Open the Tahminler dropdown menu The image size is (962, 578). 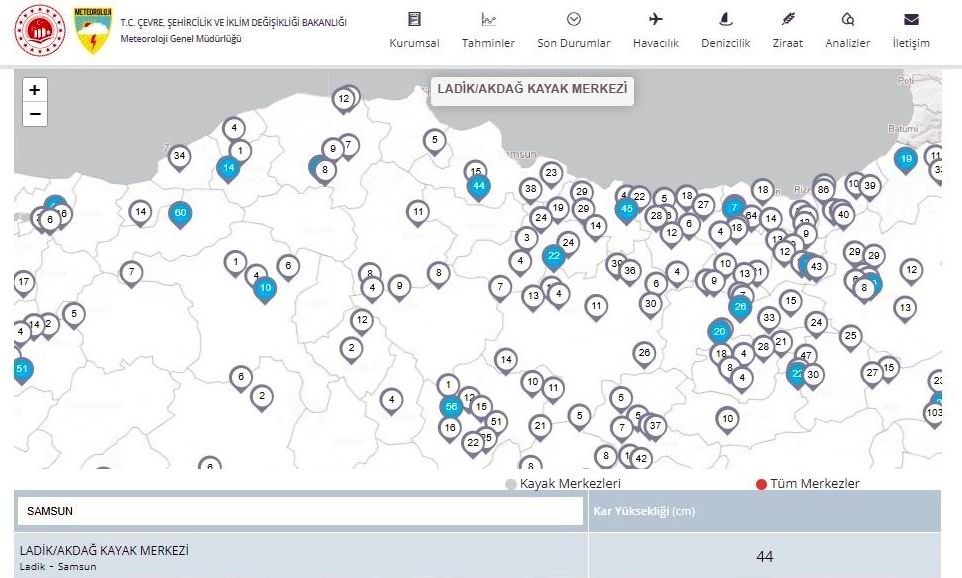(x=488, y=31)
